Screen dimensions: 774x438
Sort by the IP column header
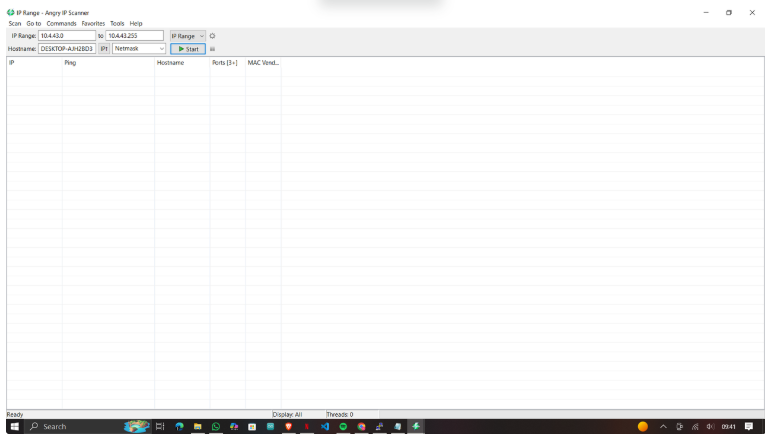pyautogui.click(x=34, y=63)
